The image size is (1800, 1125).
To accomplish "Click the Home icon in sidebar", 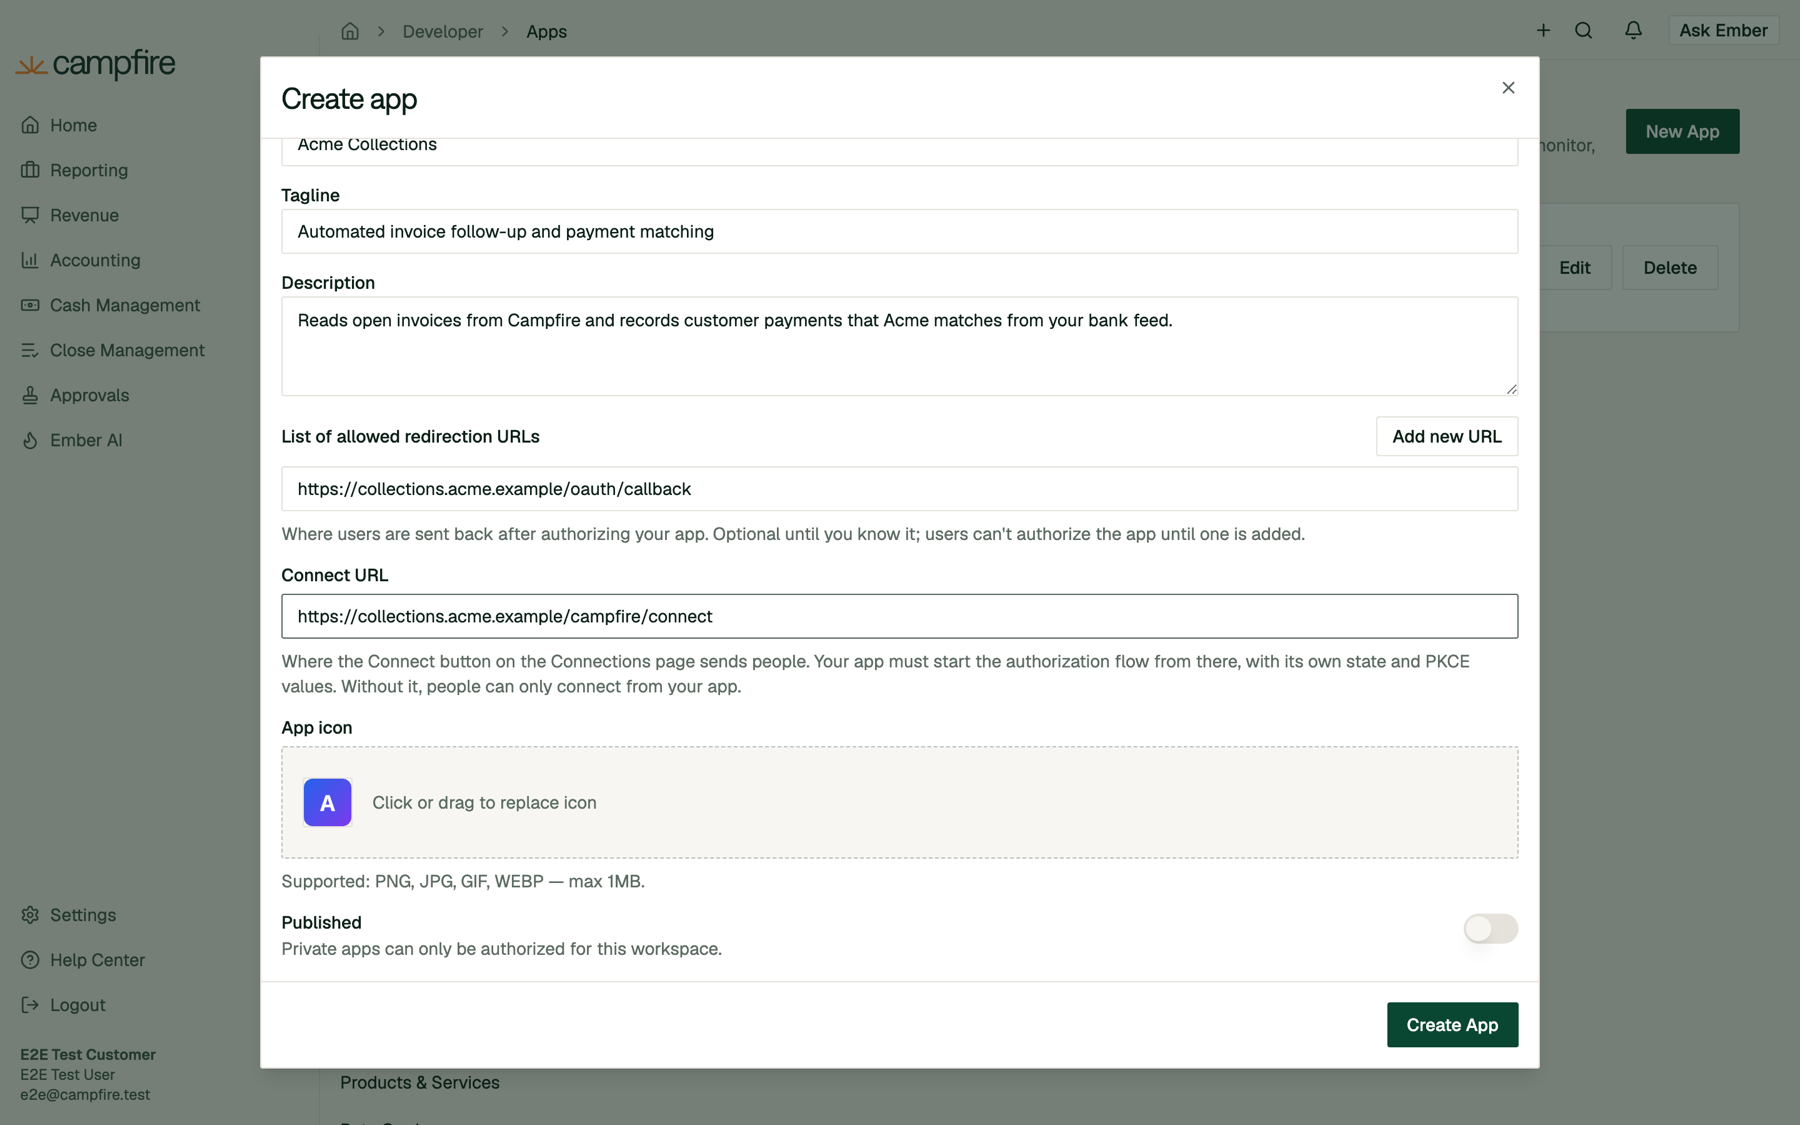I will click(30, 125).
